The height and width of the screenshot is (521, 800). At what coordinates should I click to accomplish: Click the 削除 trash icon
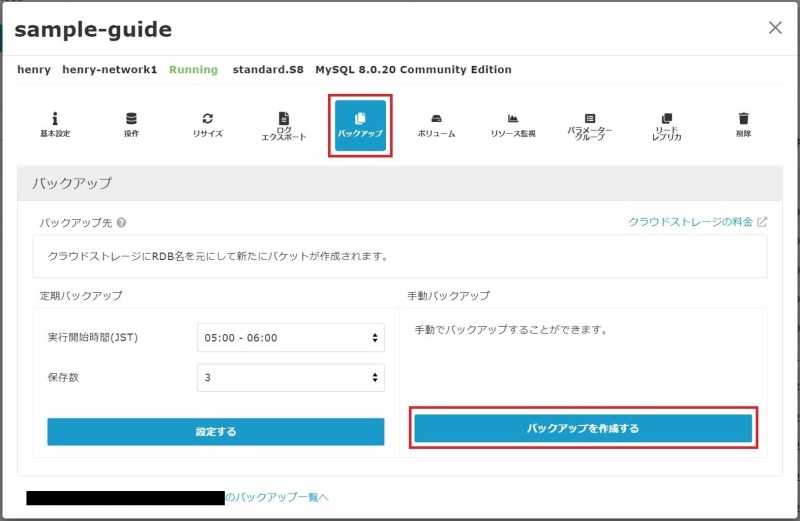click(742, 125)
